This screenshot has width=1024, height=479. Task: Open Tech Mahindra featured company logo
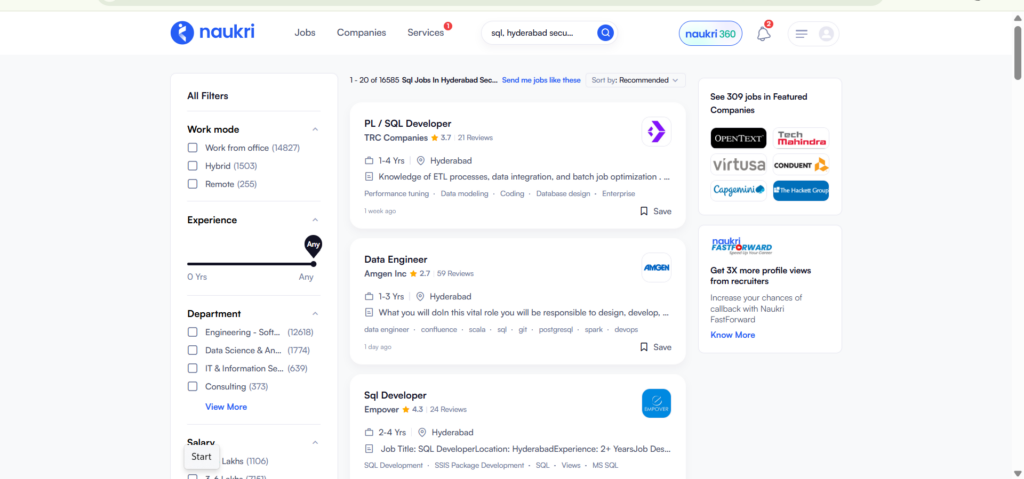pyautogui.click(x=802, y=138)
